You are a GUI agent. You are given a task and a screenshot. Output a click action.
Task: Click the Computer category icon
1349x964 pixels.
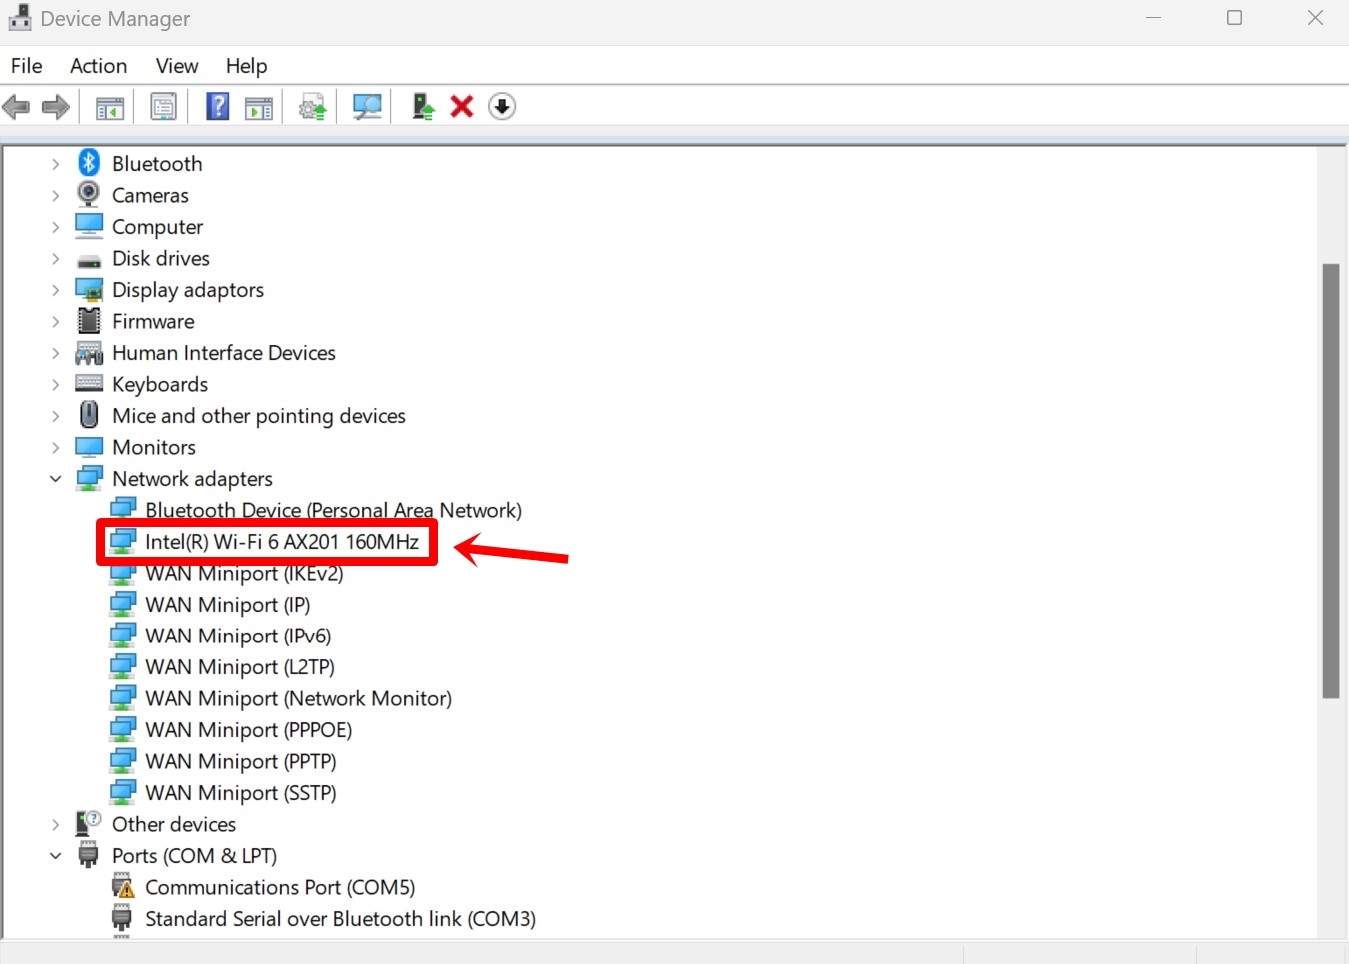click(x=89, y=226)
